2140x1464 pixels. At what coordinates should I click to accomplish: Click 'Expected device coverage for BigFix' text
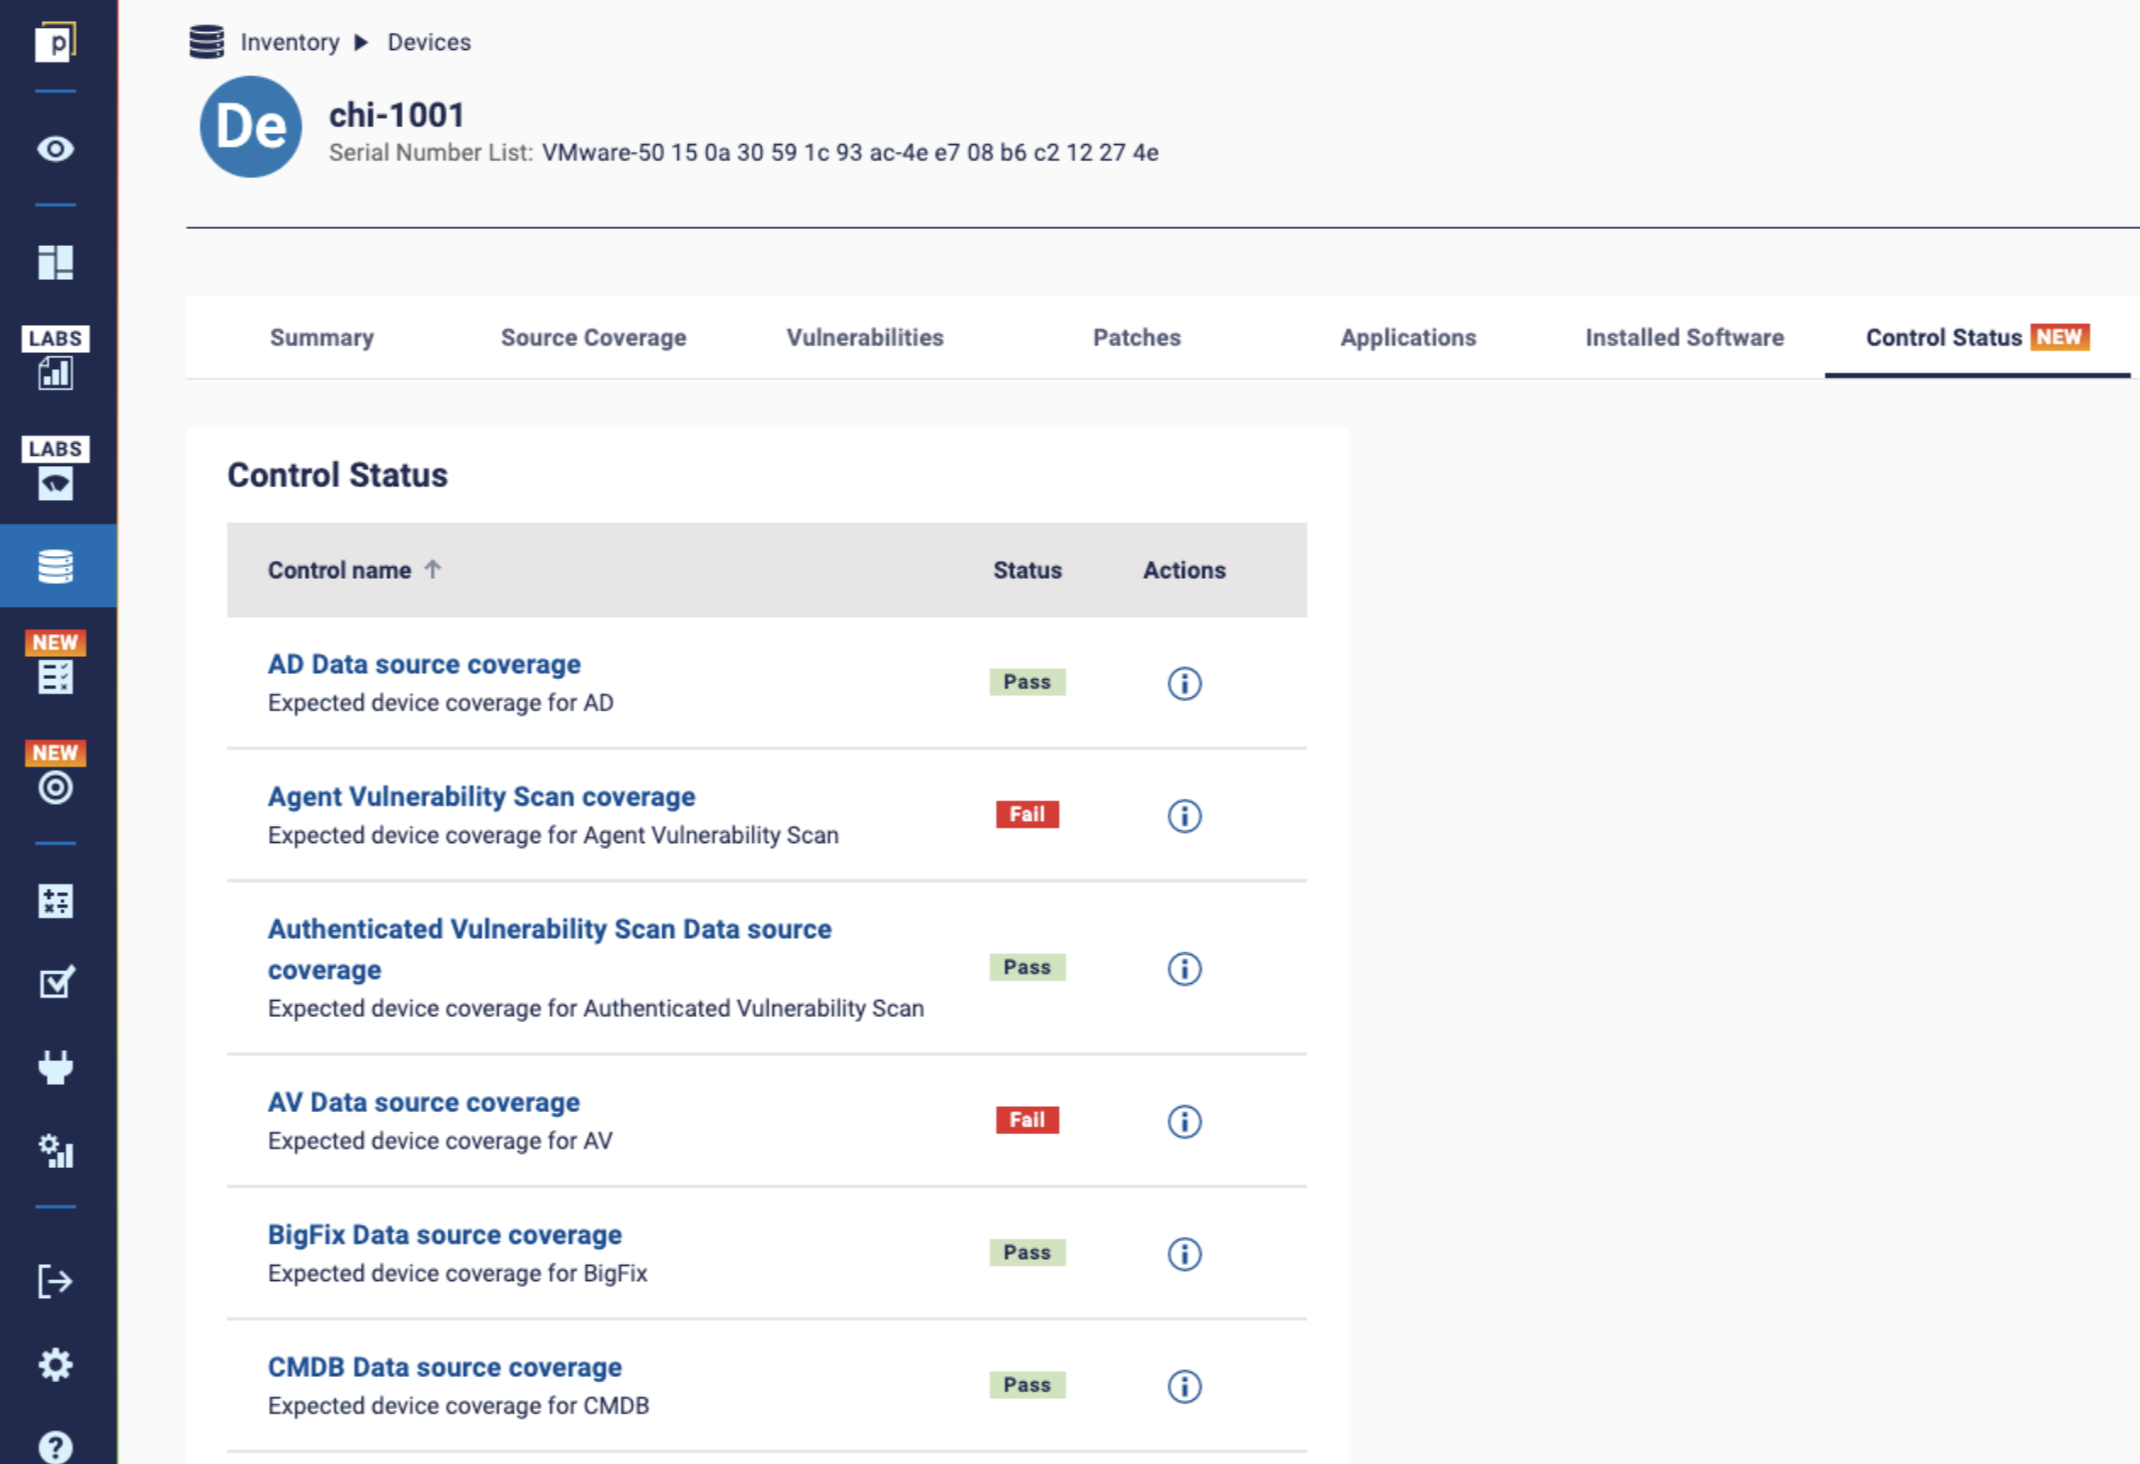pyautogui.click(x=458, y=1274)
